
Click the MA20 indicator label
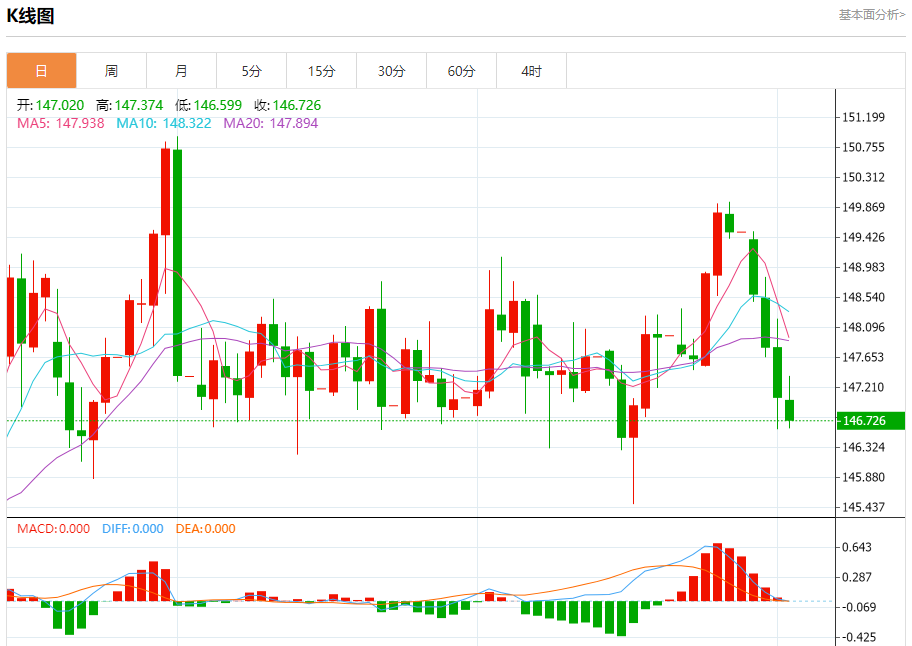[x=270, y=123]
